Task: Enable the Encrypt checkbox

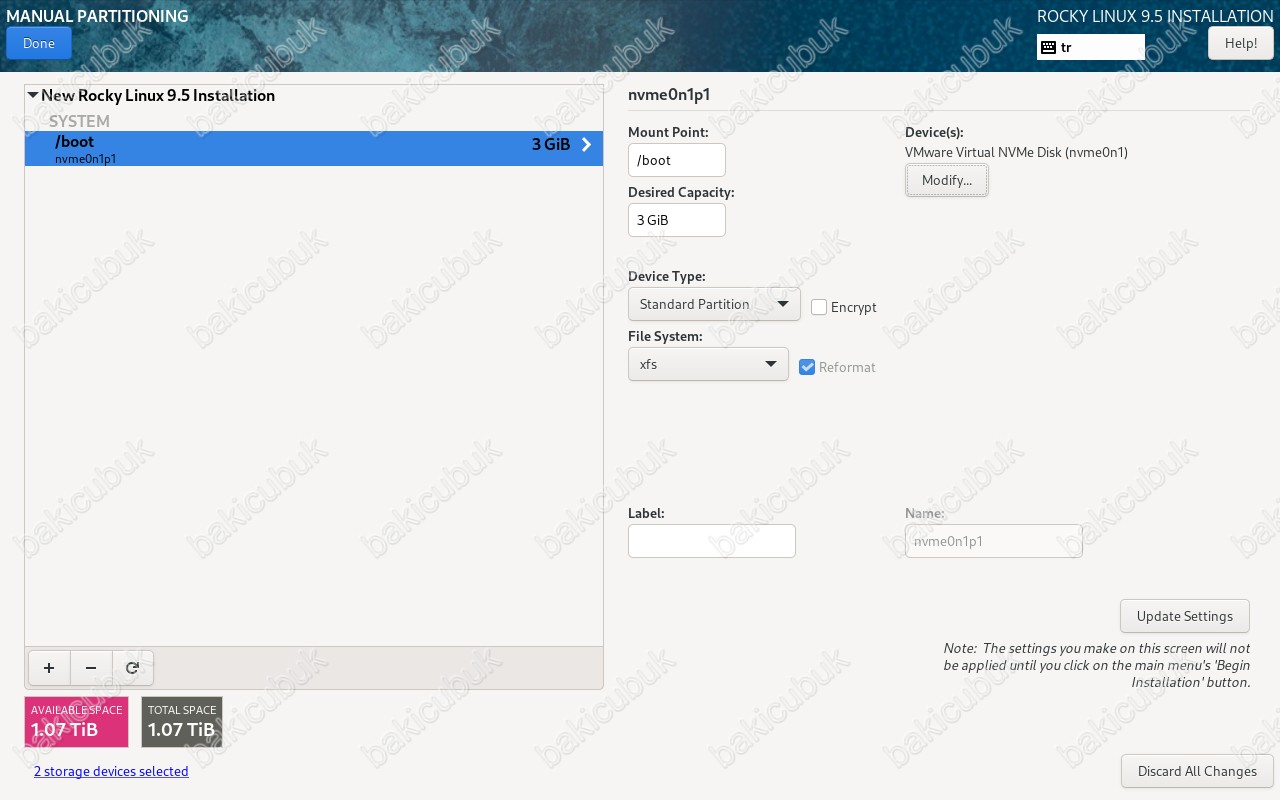Action: tap(819, 307)
